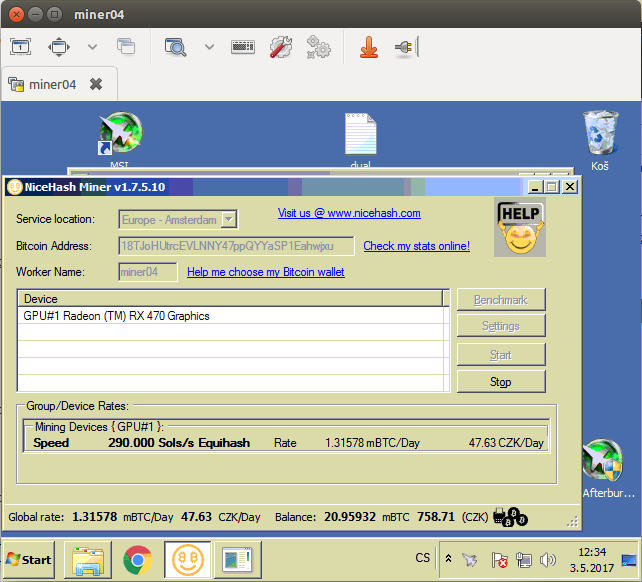This screenshot has height=582, width=642.
Task: Click the show desktop icon
Action: point(629,560)
